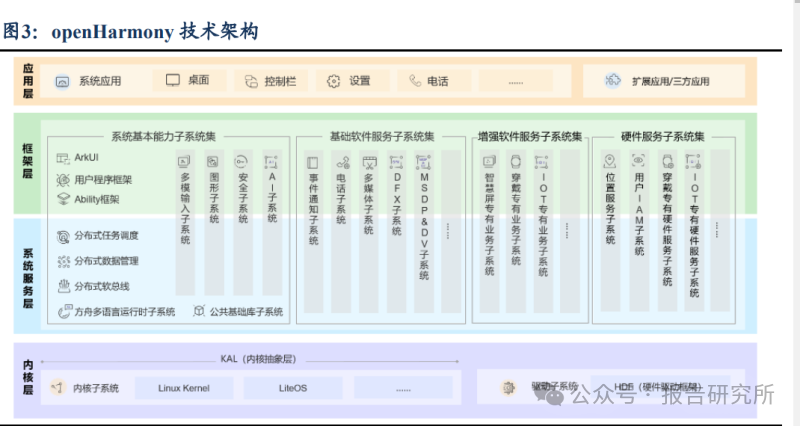The height and width of the screenshot is (426, 800).
Task: Click the 方舟多语言运行时子系统 icon
Action: click(64, 312)
